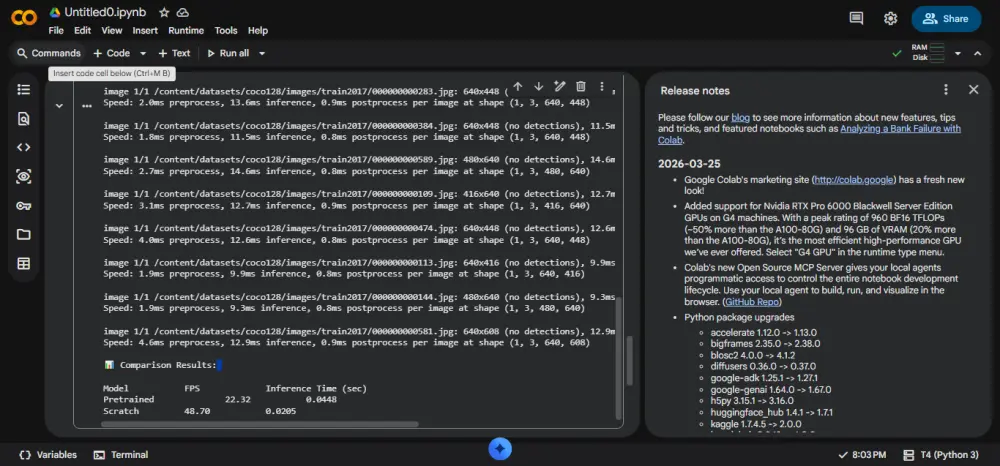The image size is (1000, 466).
Task: Click Run all
Action: (x=228, y=54)
